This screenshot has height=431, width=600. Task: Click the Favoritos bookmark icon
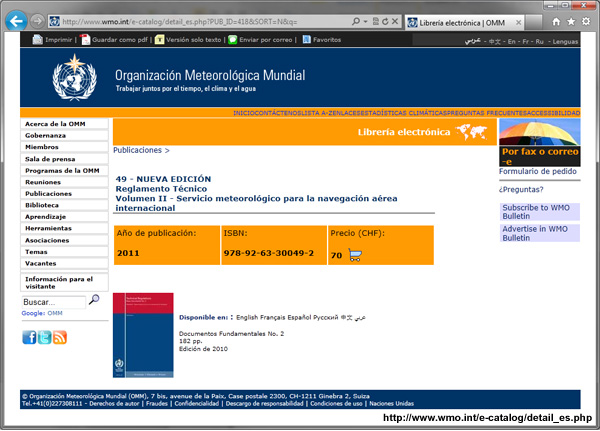click(307, 39)
